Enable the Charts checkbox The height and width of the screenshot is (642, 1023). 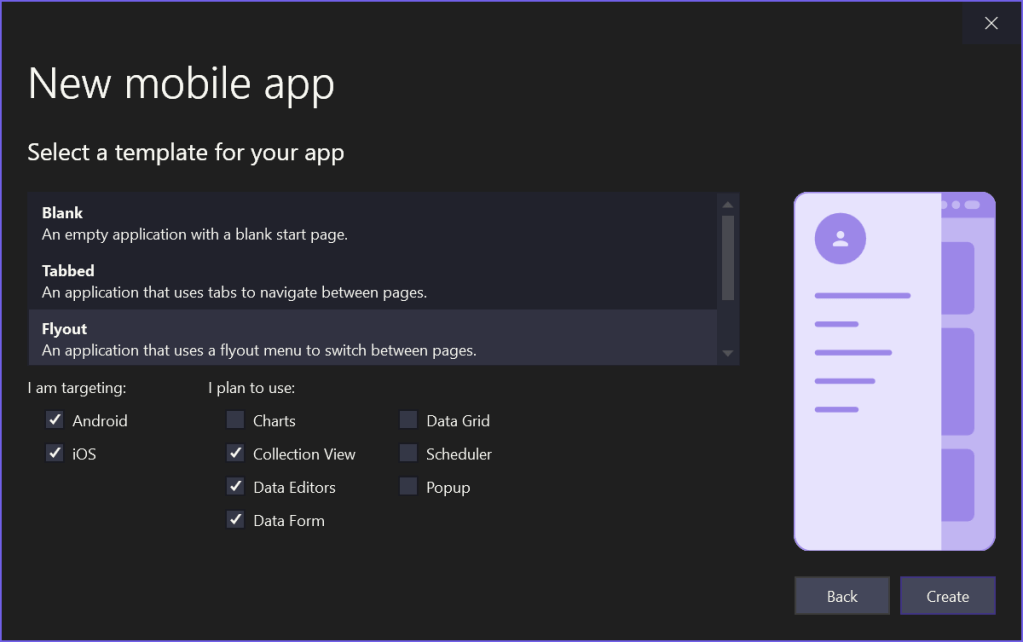pyautogui.click(x=235, y=420)
